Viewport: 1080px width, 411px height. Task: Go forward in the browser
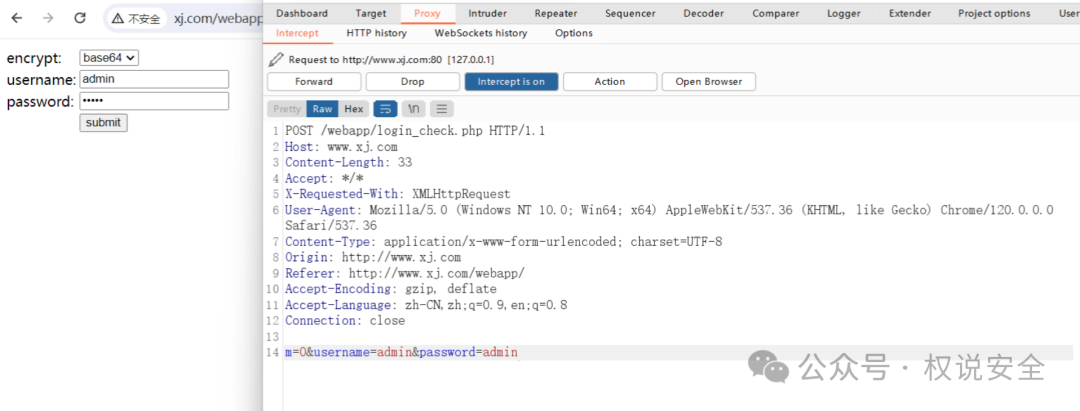tap(48, 18)
